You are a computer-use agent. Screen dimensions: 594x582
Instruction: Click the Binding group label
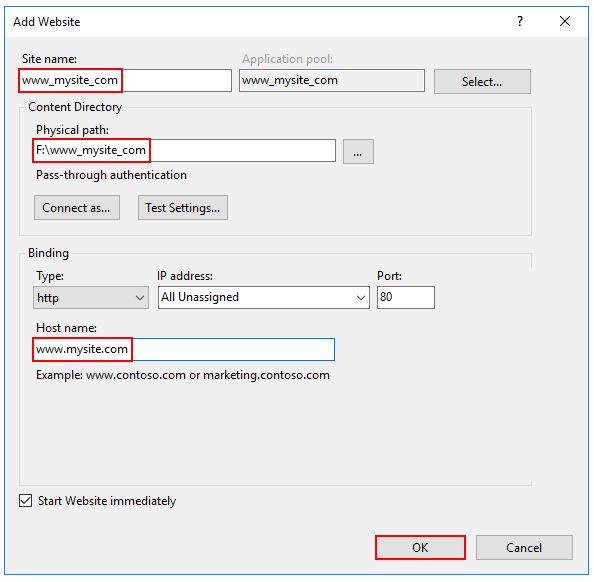click(x=48, y=253)
